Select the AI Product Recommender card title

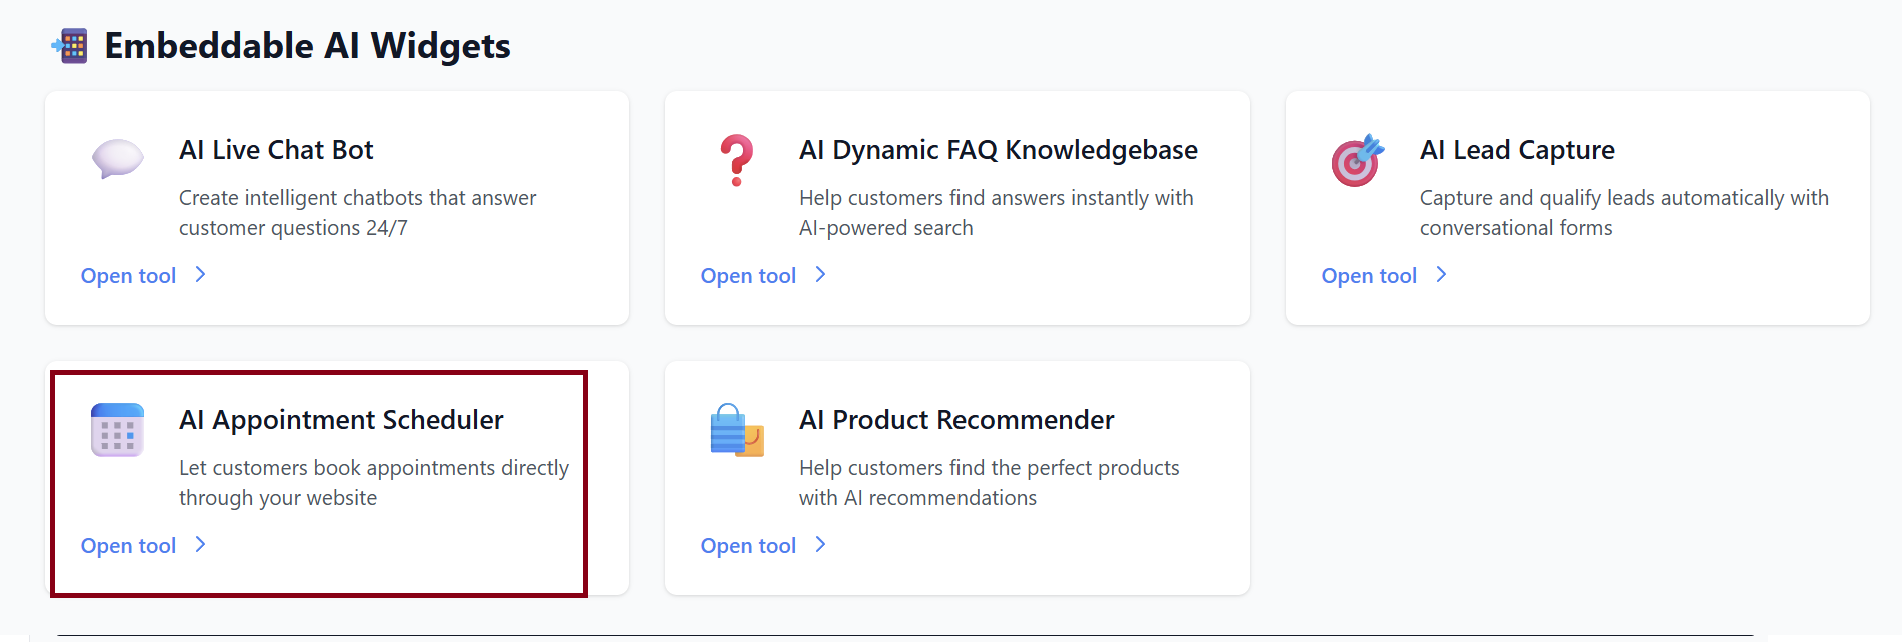(956, 420)
